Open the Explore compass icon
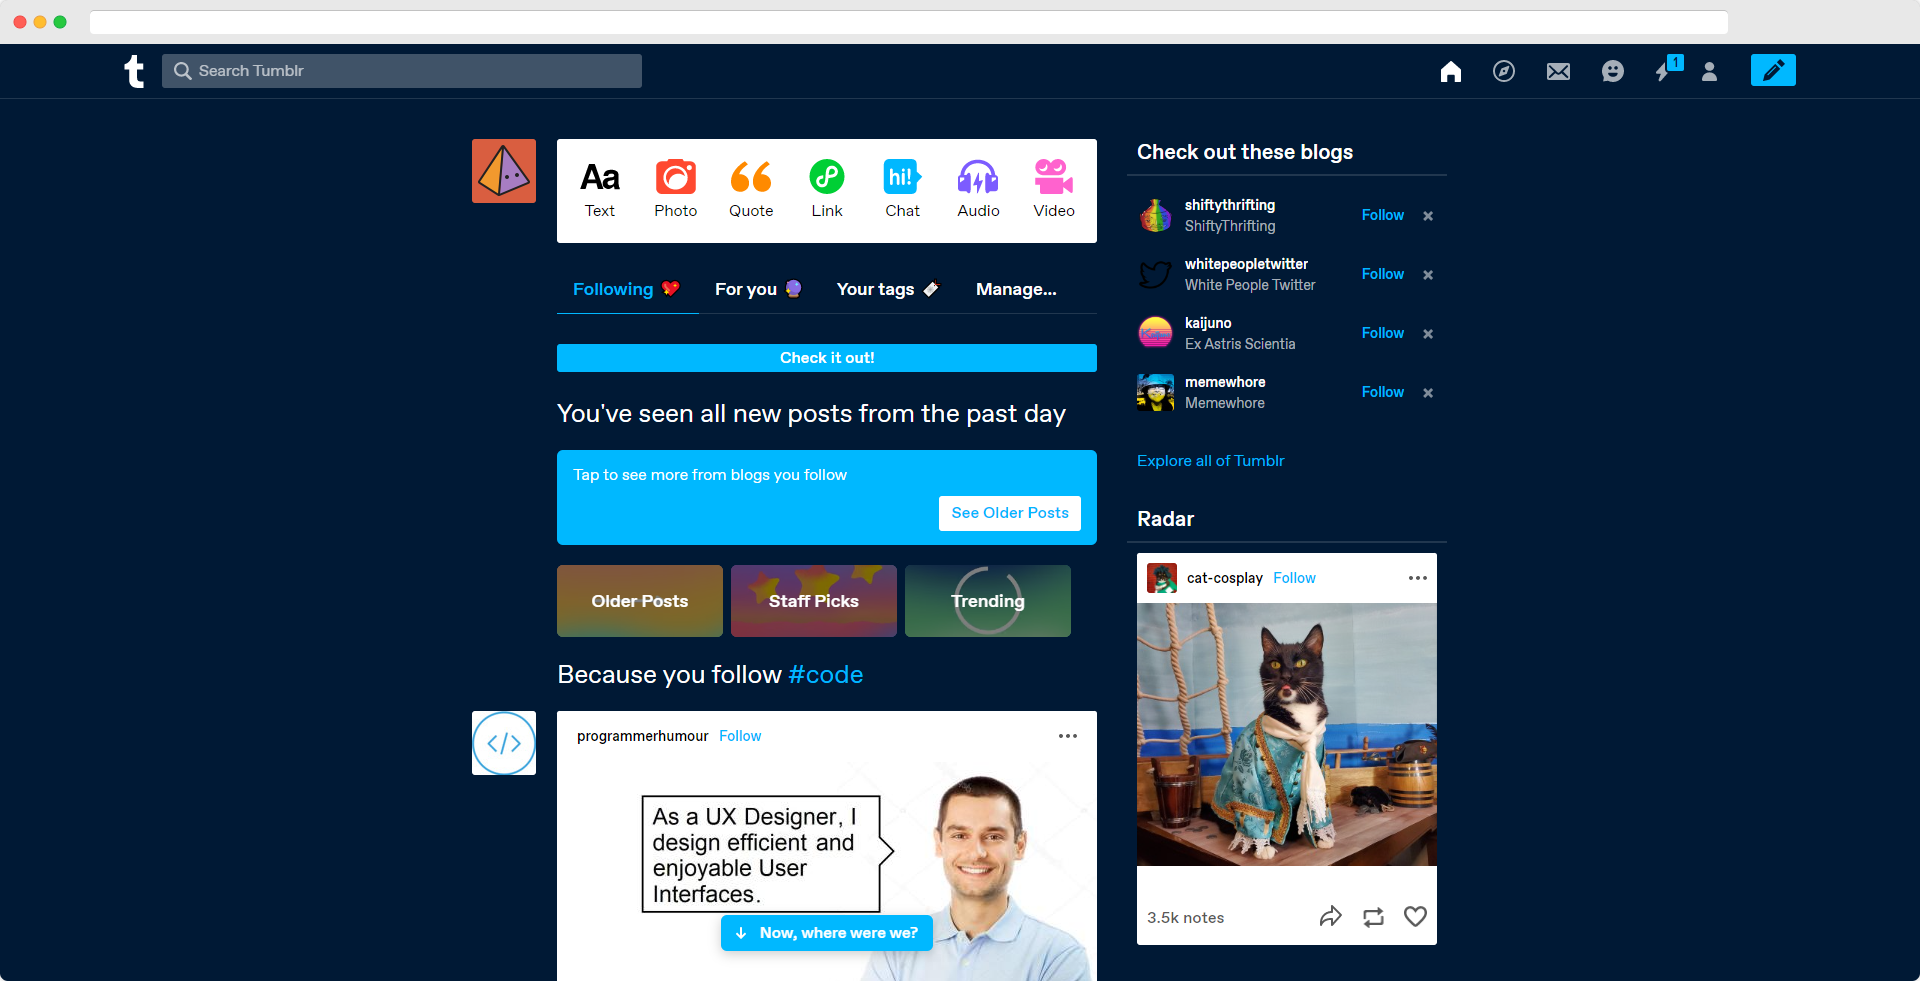The image size is (1920, 981). click(1503, 71)
